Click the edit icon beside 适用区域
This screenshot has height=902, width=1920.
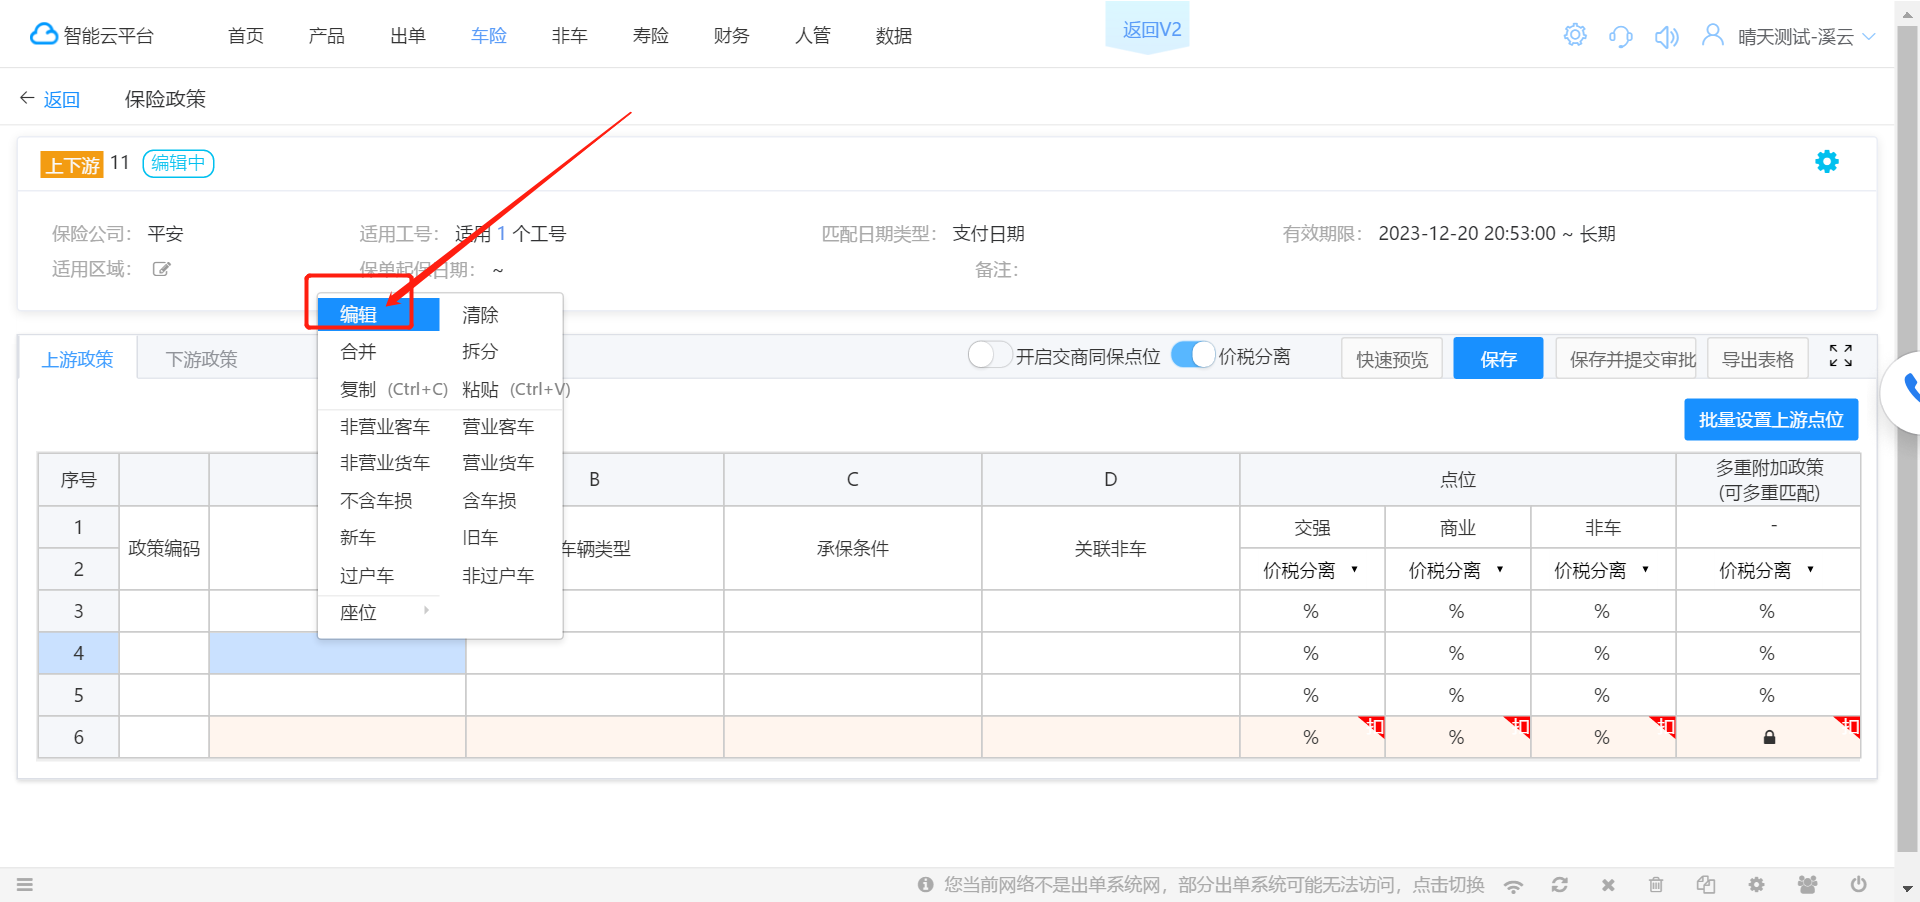pyautogui.click(x=161, y=269)
